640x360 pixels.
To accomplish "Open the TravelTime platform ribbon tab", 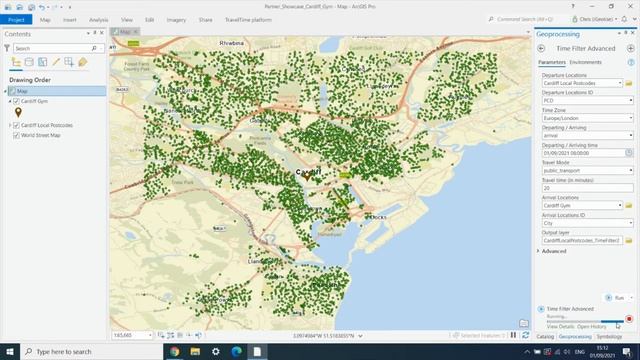I will [248, 20].
